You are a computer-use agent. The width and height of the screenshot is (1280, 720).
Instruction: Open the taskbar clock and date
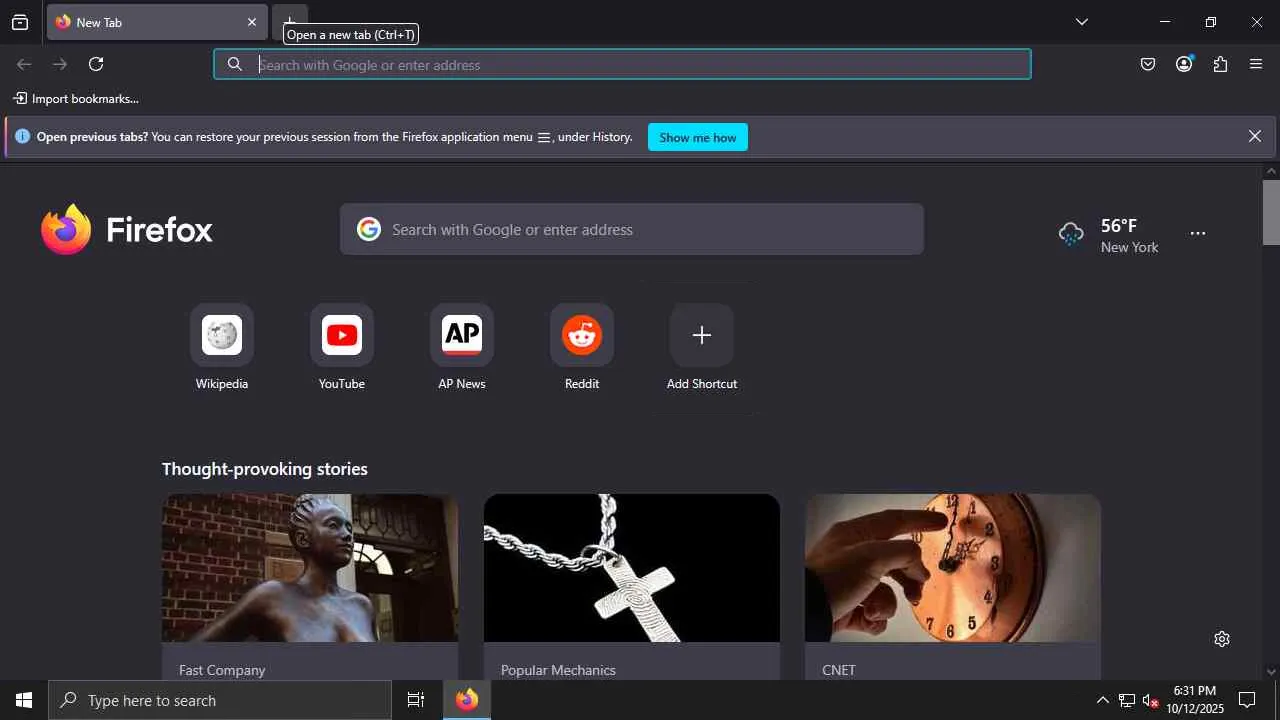[x=1195, y=700]
